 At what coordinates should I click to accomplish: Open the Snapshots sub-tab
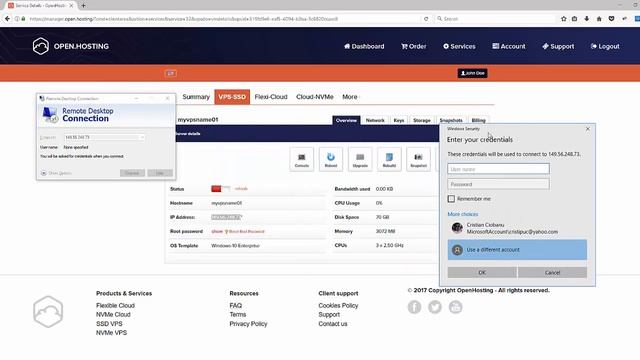451,120
